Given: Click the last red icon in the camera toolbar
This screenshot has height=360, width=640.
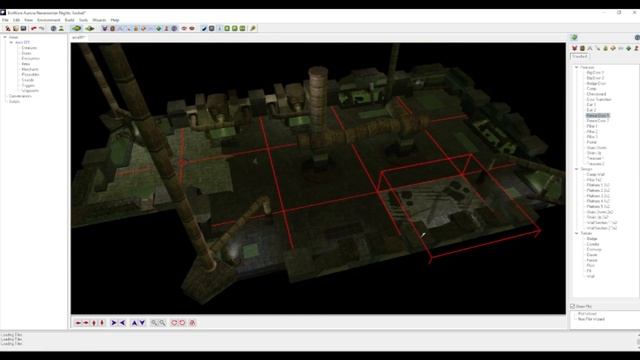Looking at the screenshot, I should pos(192,323).
